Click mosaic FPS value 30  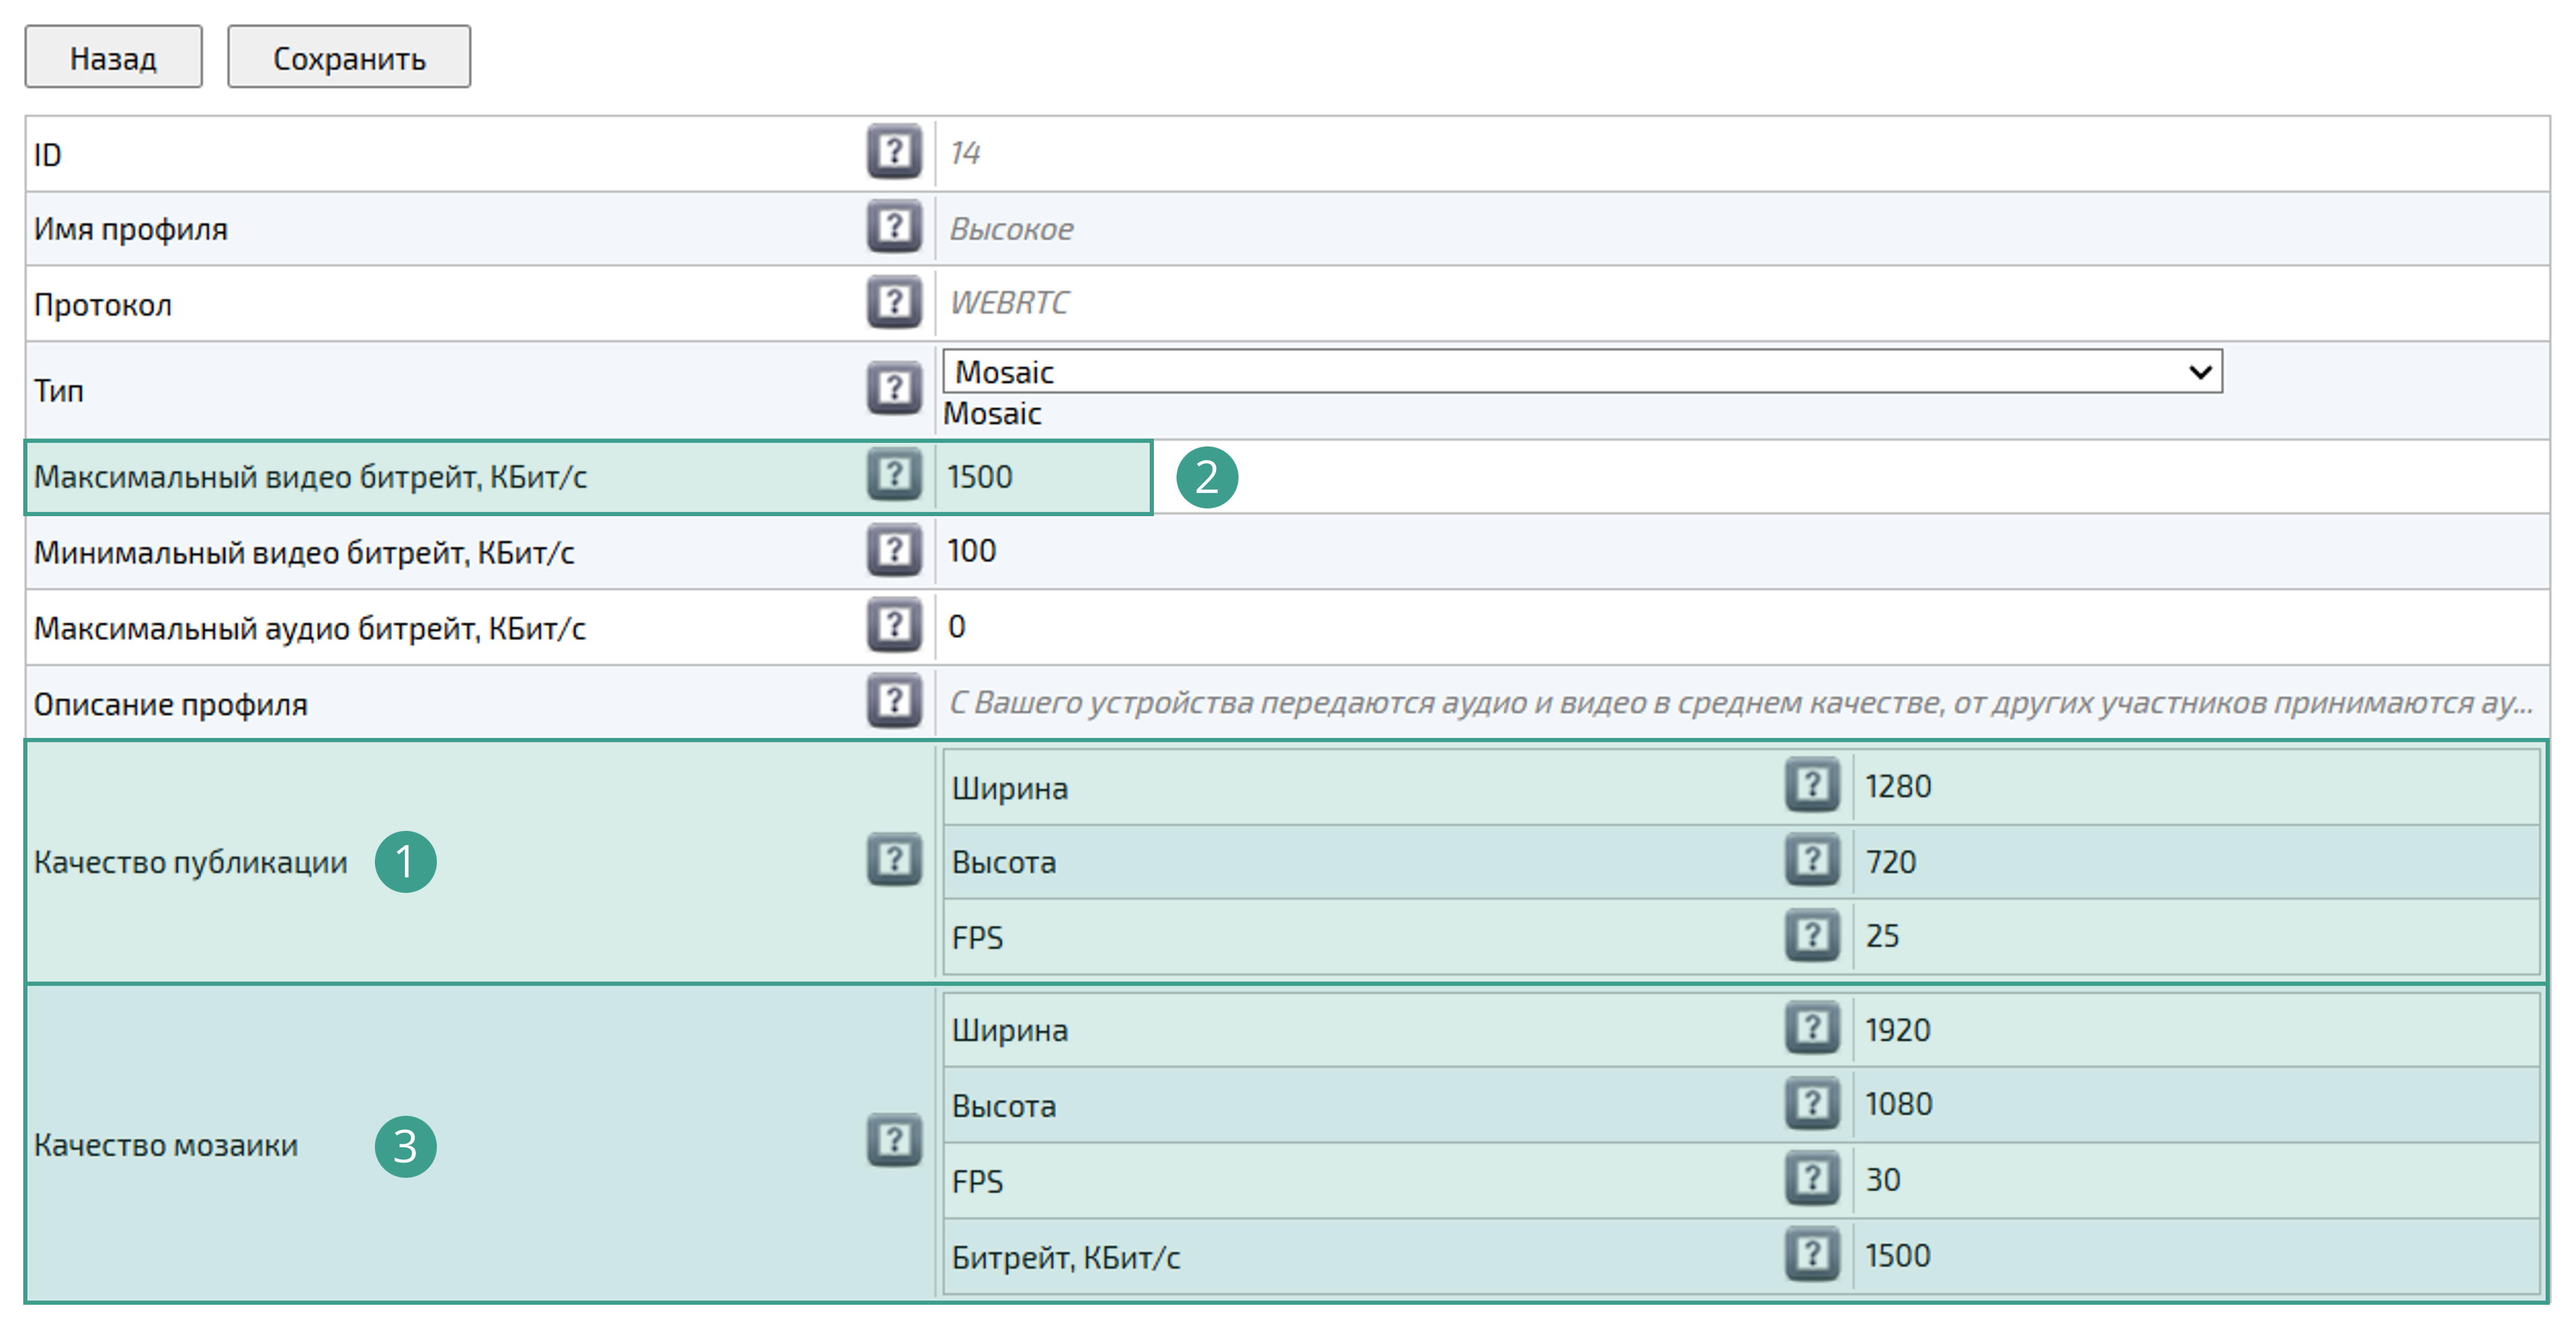pyautogui.click(x=1882, y=1180)
